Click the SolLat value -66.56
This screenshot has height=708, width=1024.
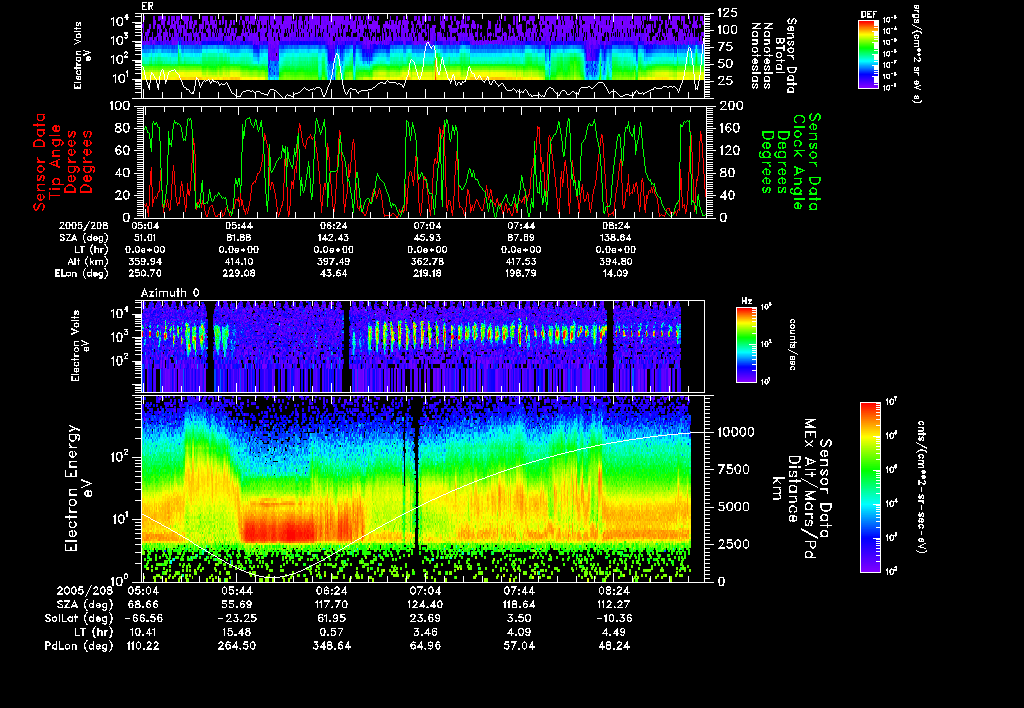click(x=142, y=618)
